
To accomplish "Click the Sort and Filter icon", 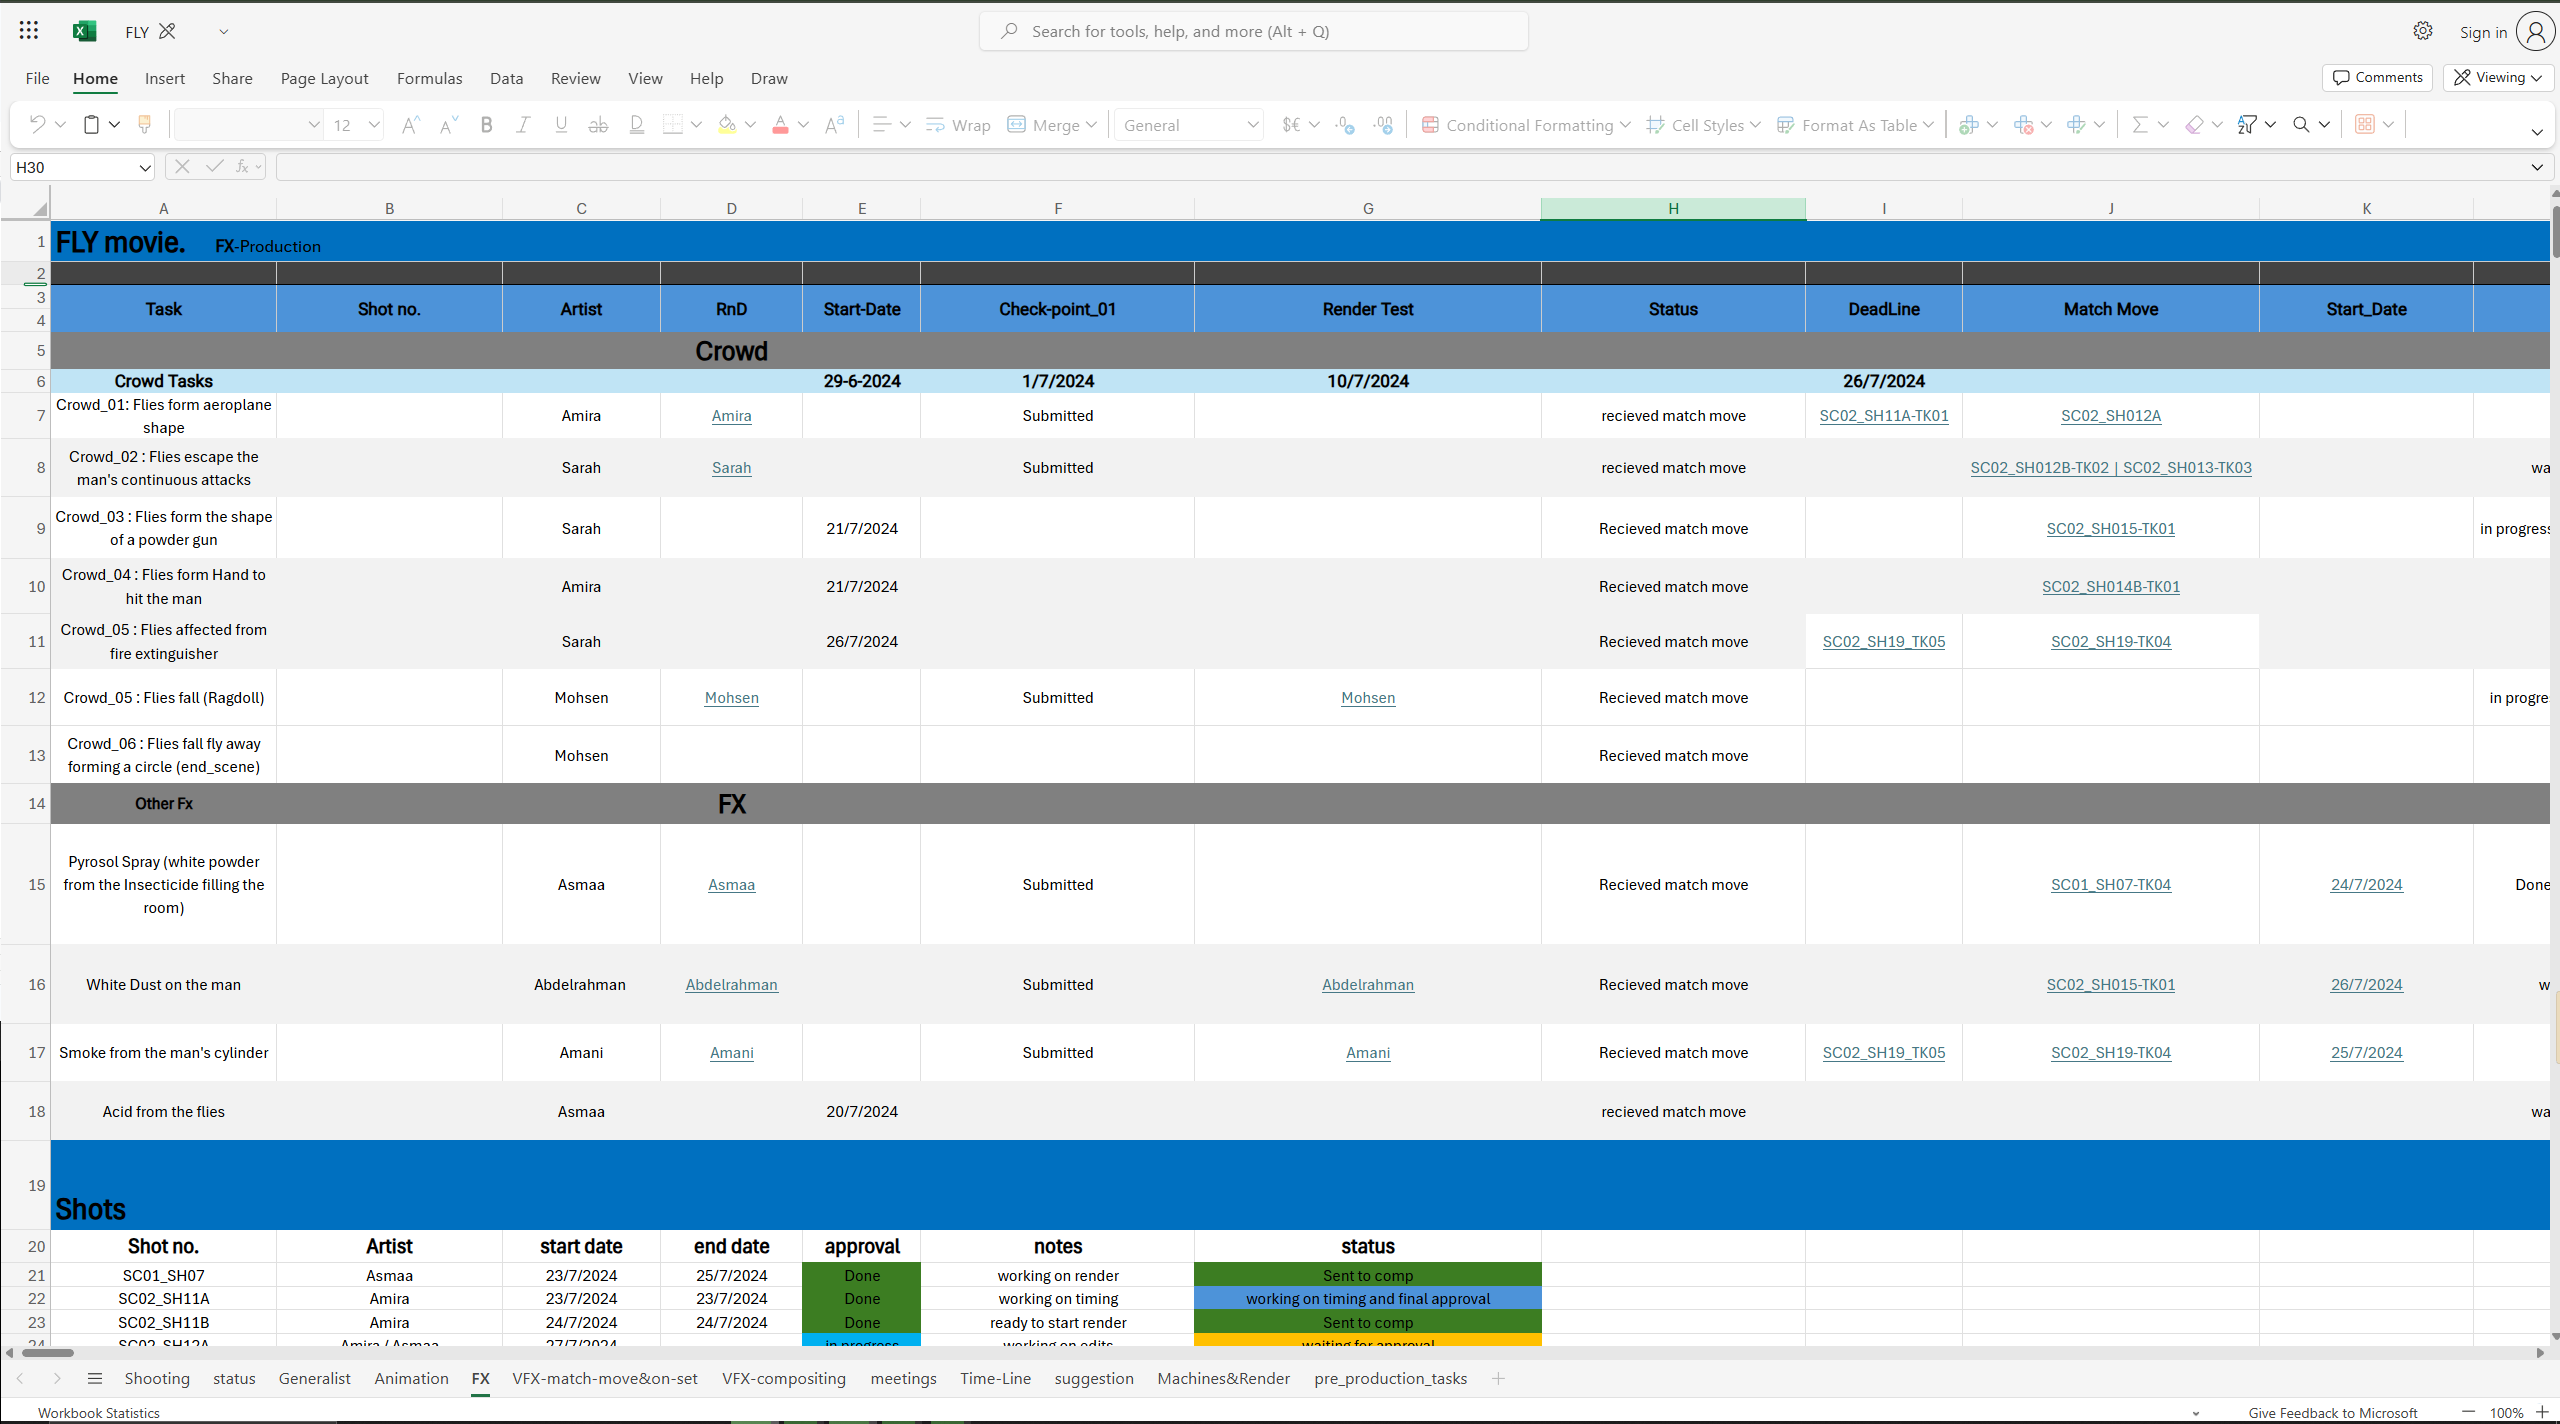I will (x=2247, y=124).
